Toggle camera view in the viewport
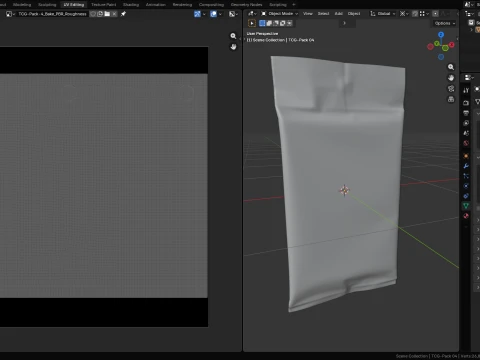This screenshot has height=360, width=480. click(x=451, y=88)
